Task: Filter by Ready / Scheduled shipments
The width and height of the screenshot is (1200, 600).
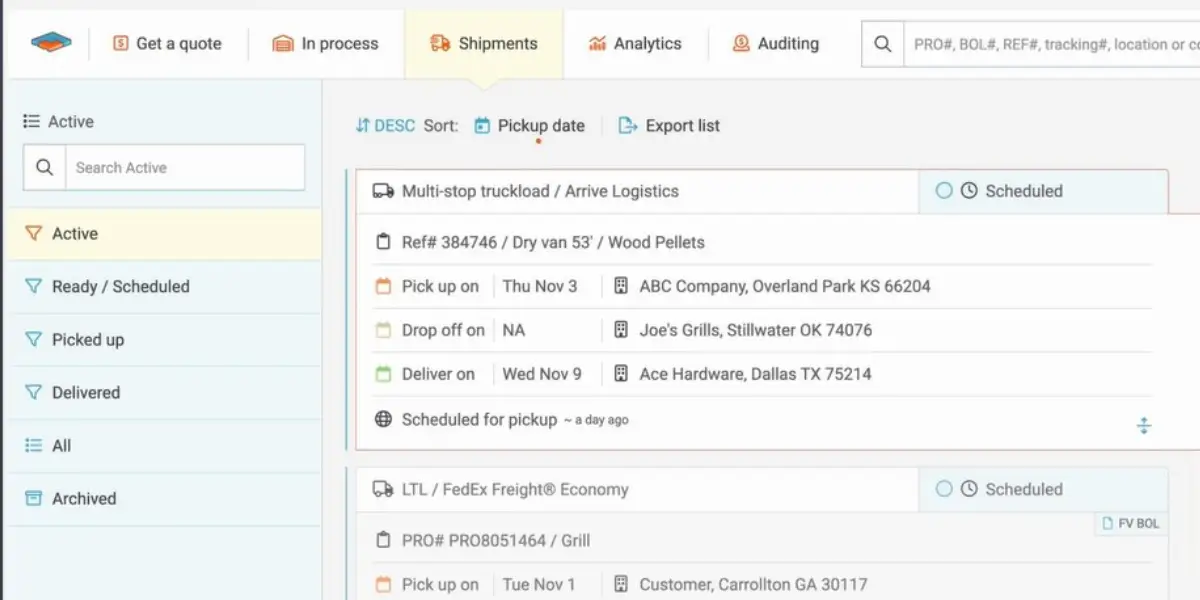Action: pyautogui.click(x=164, y=287)
